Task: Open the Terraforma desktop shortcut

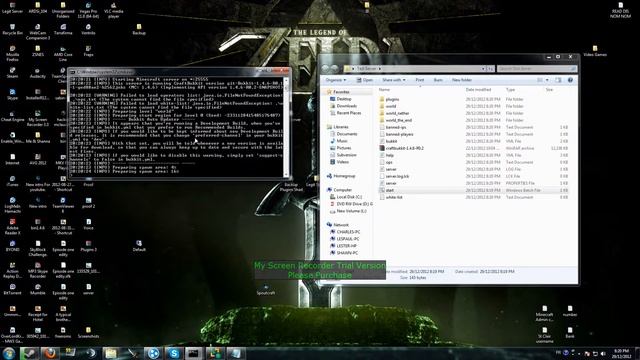Action: pyautogui.click(x=63, y=29)
